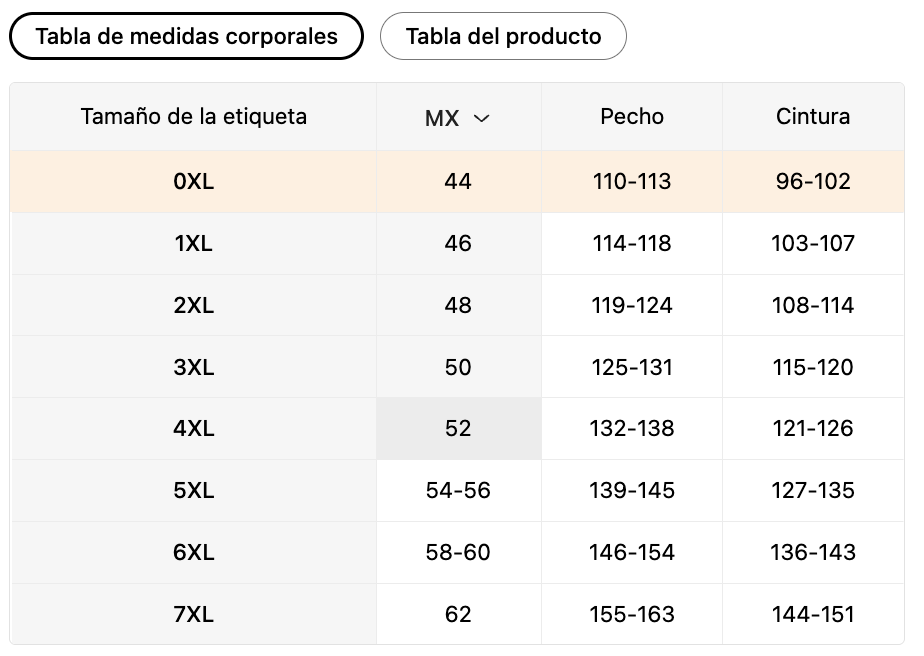The height and width of the screenshot is (656, 924).
Task: Select the highlighted 0XL size row
Action: pyautogui.click(x=457, y=182)
